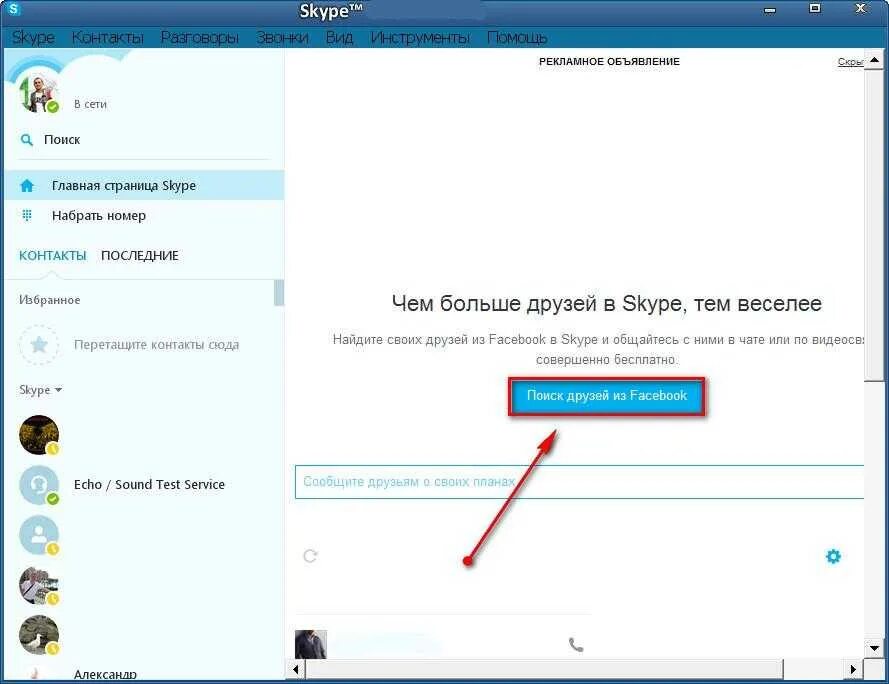This screenshot has height=684, width=889.
Task: Click the search magnifier icon
Action: (27, 140)
